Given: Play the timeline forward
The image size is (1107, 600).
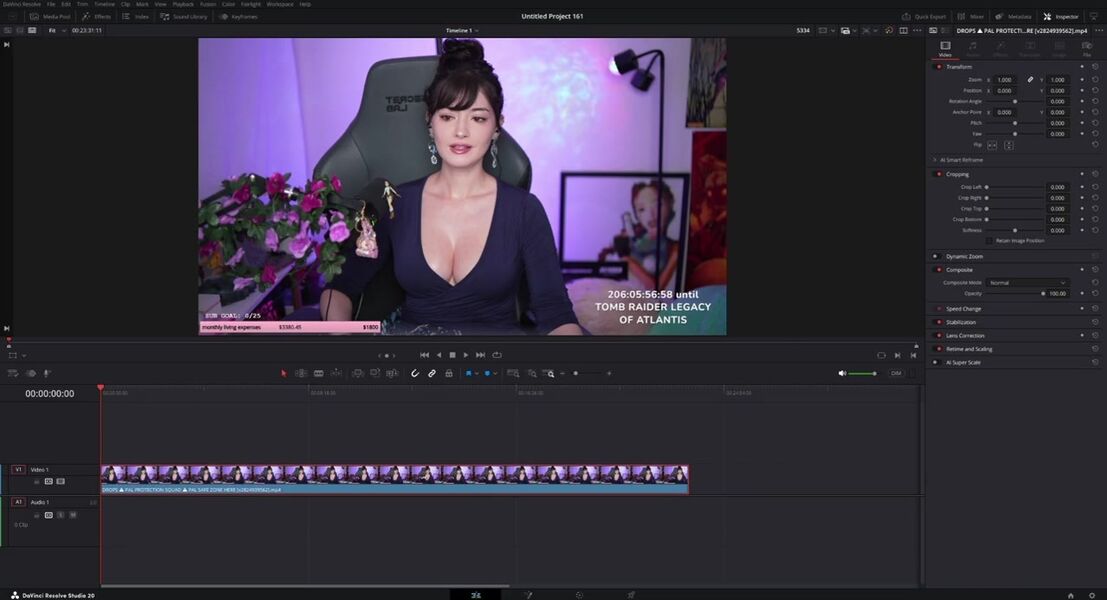Looking at the screenshot, I should click(466, 355).
